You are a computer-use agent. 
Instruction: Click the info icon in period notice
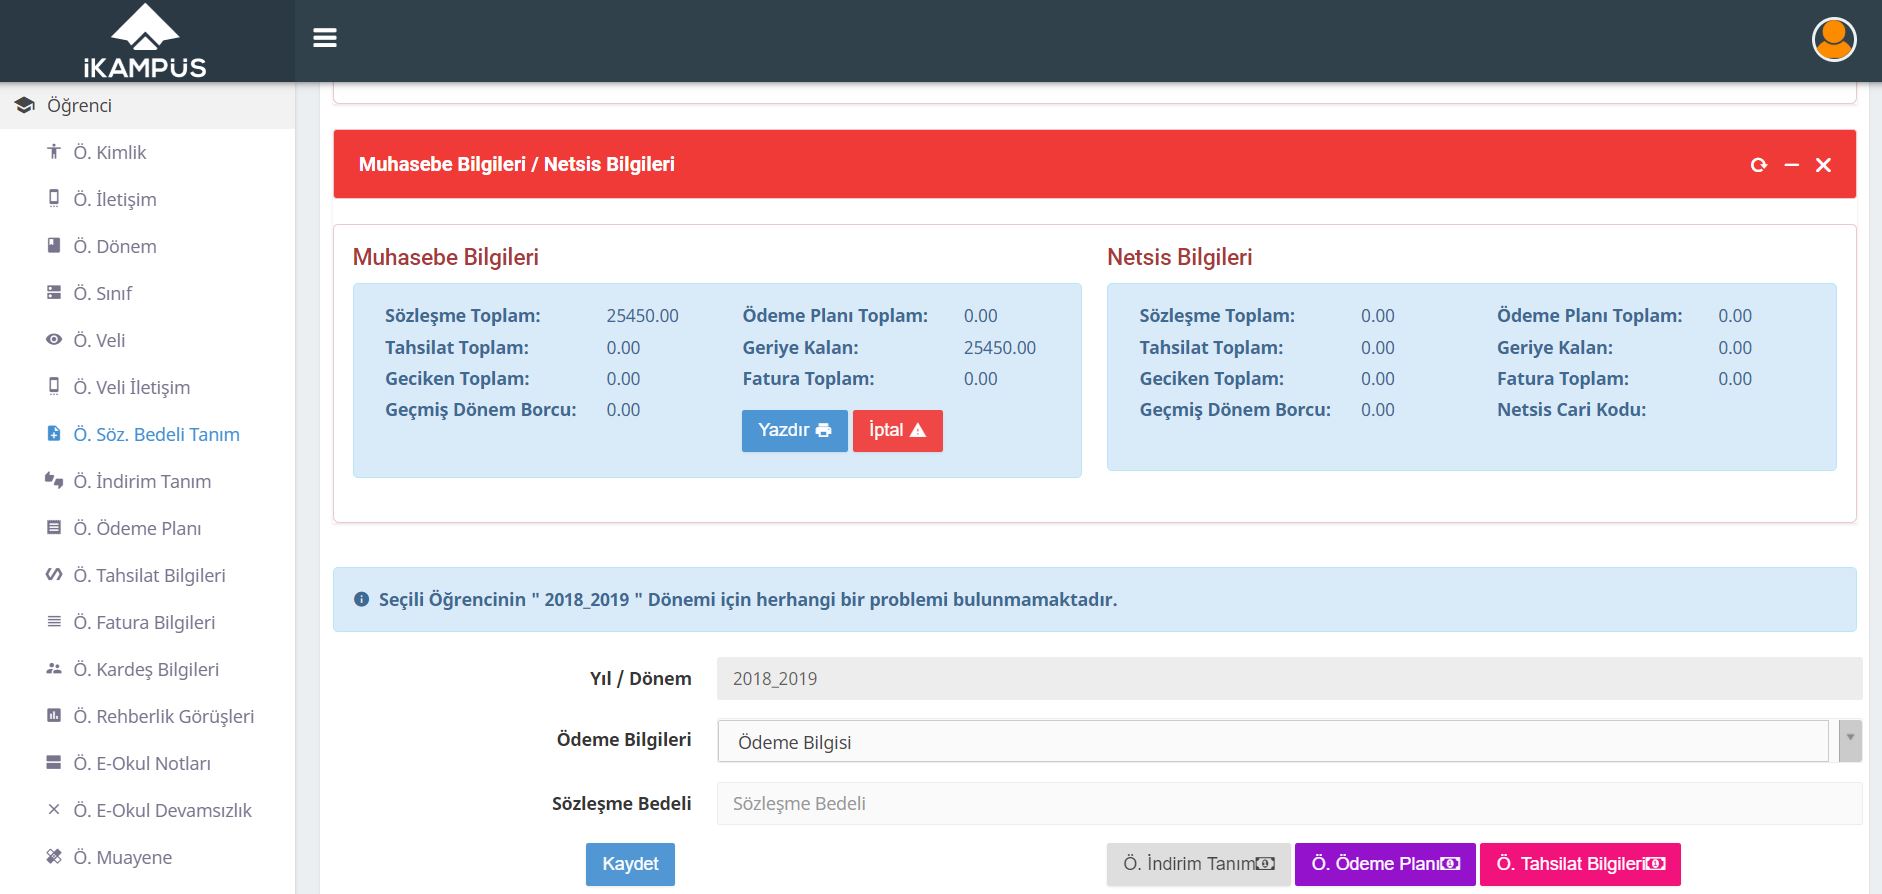click(361, 599)
